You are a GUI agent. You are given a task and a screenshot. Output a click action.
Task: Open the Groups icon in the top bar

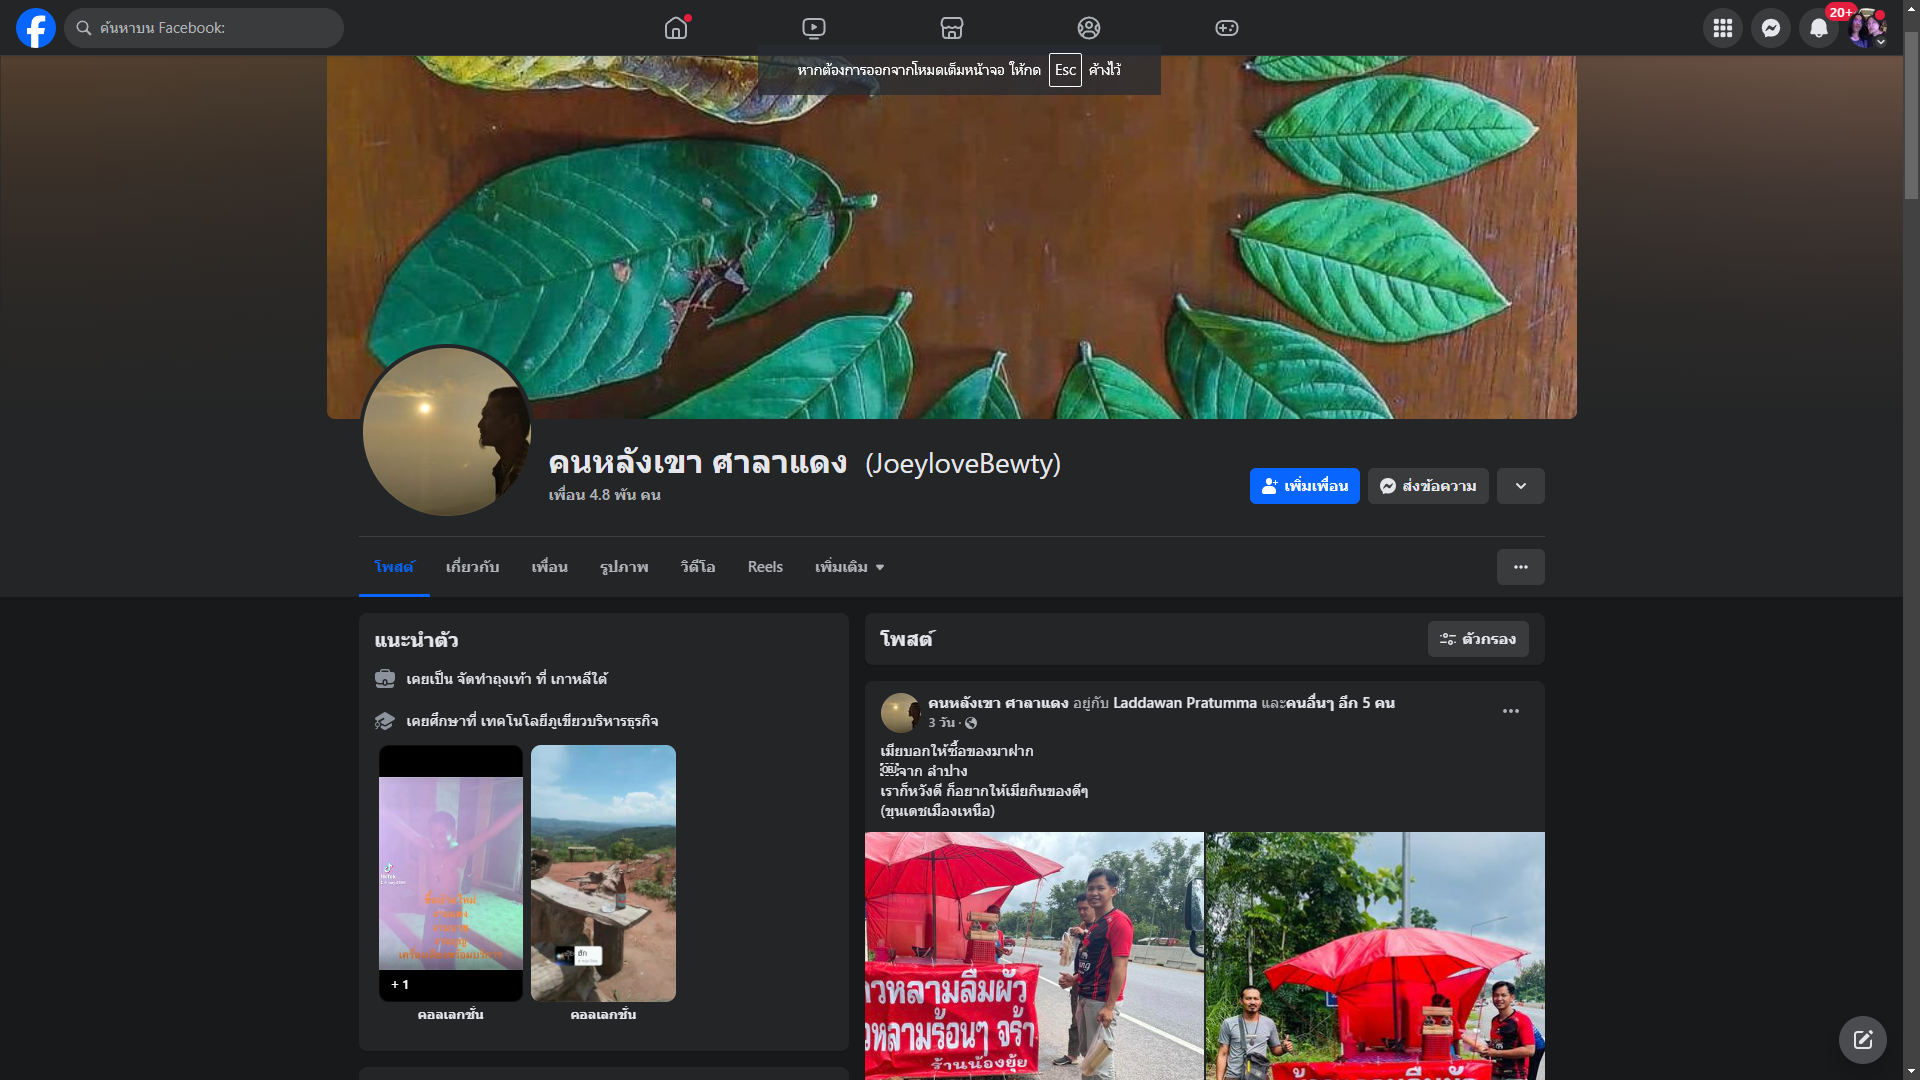1089,28
